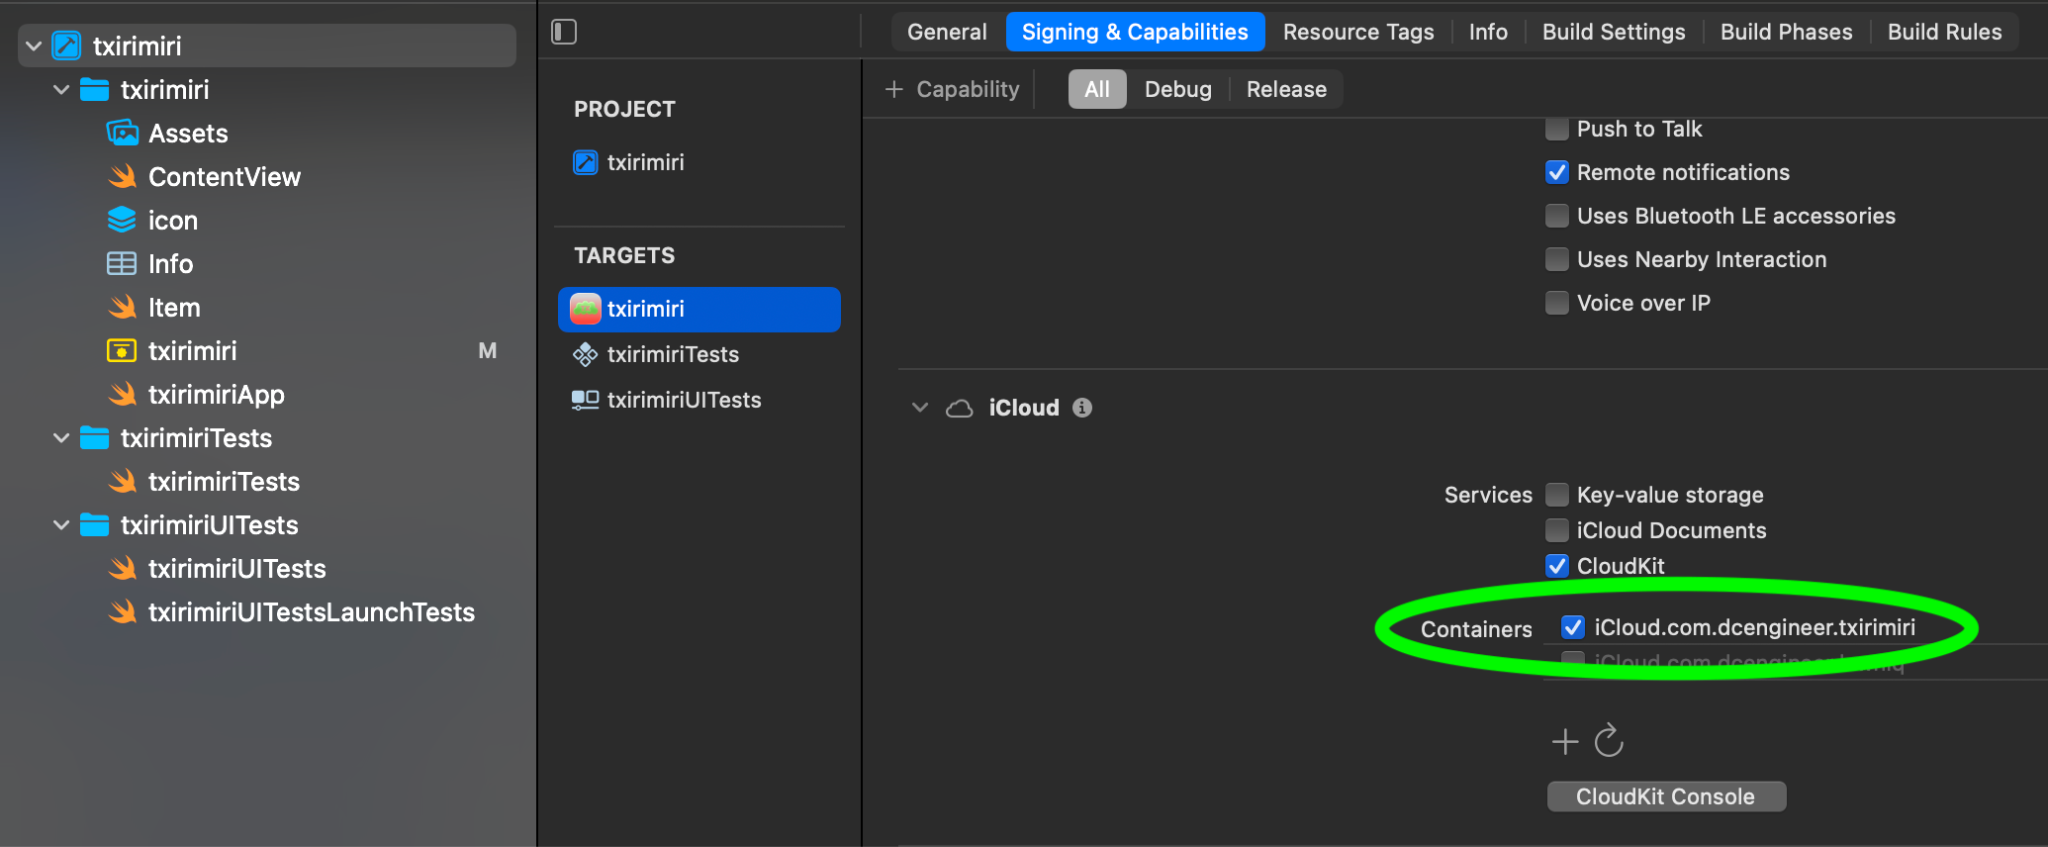Collapse the txirimiriTests folder
2048x847 pixels.
point(61,438)
